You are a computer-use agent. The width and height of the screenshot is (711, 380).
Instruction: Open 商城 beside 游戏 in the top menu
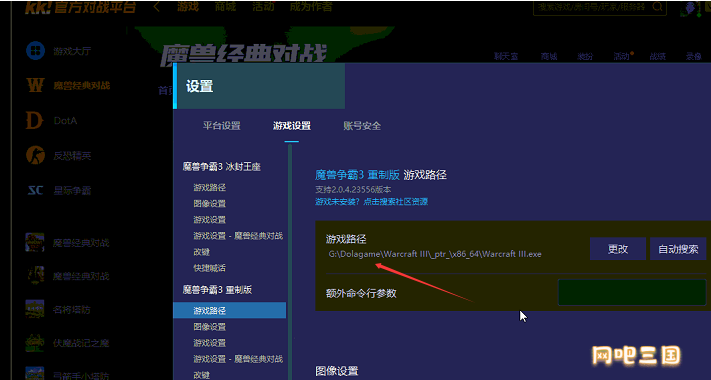tap(225, 7)
